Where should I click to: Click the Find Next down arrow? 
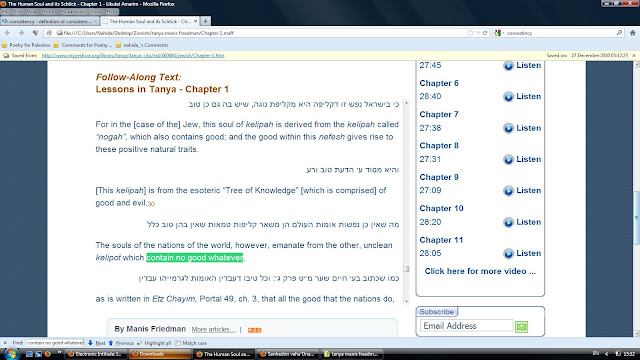tap(90, 343)
